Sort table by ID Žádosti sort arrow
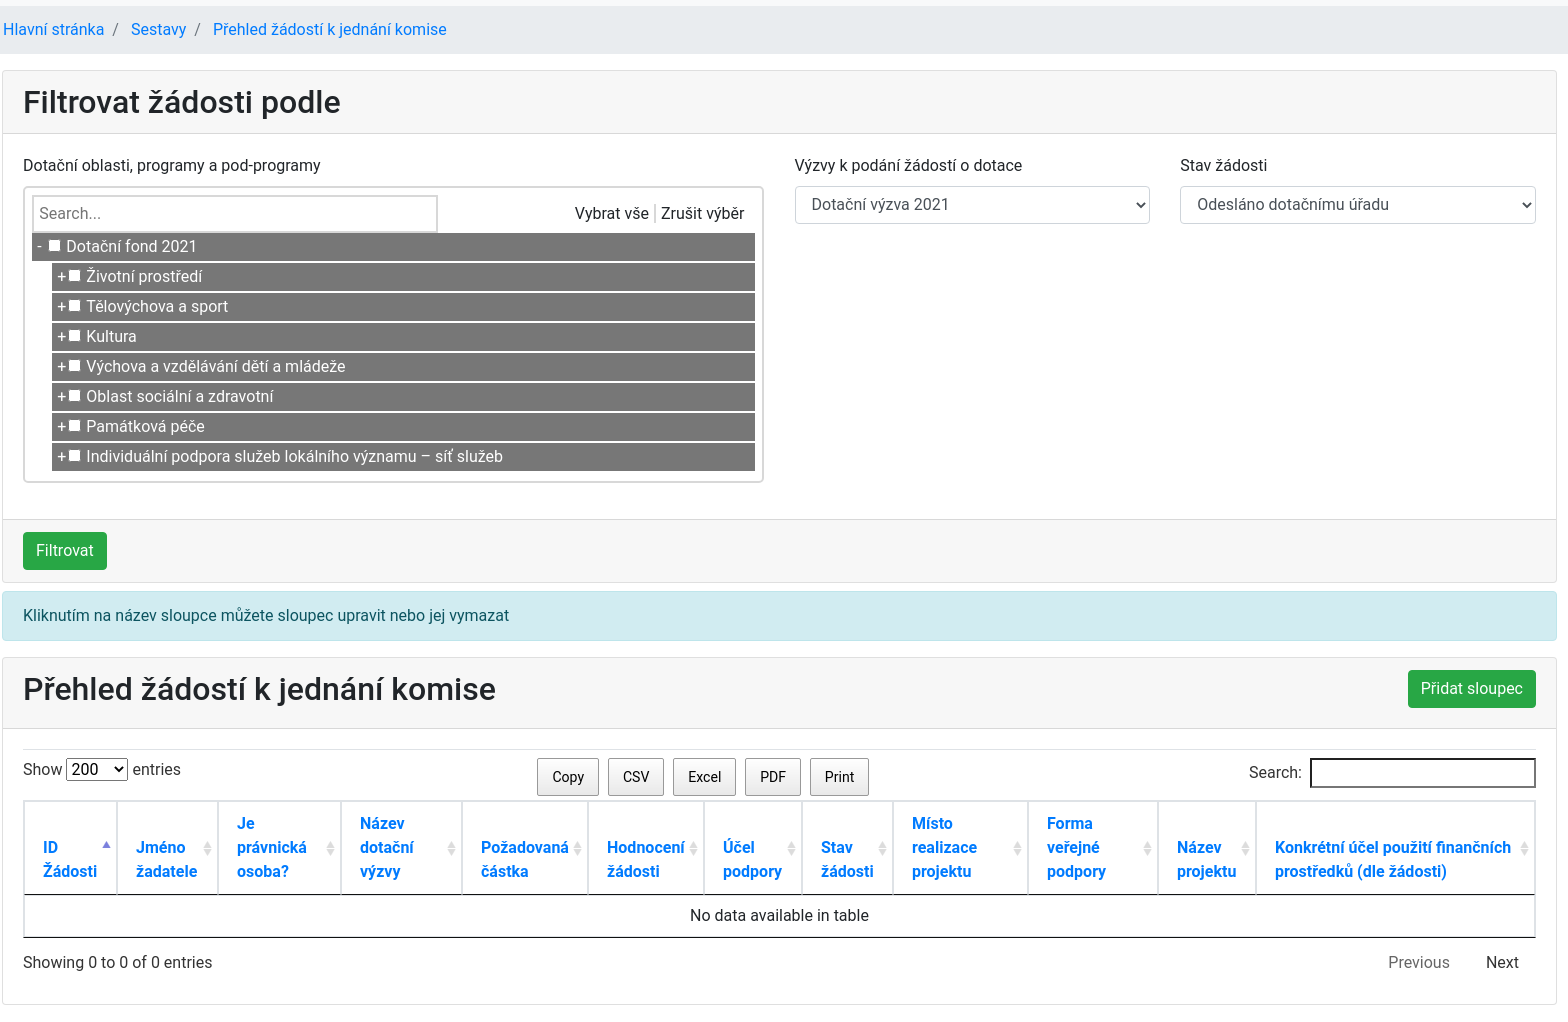The width and height of the screenshot is (1568, 1022). tap(106, 846)
